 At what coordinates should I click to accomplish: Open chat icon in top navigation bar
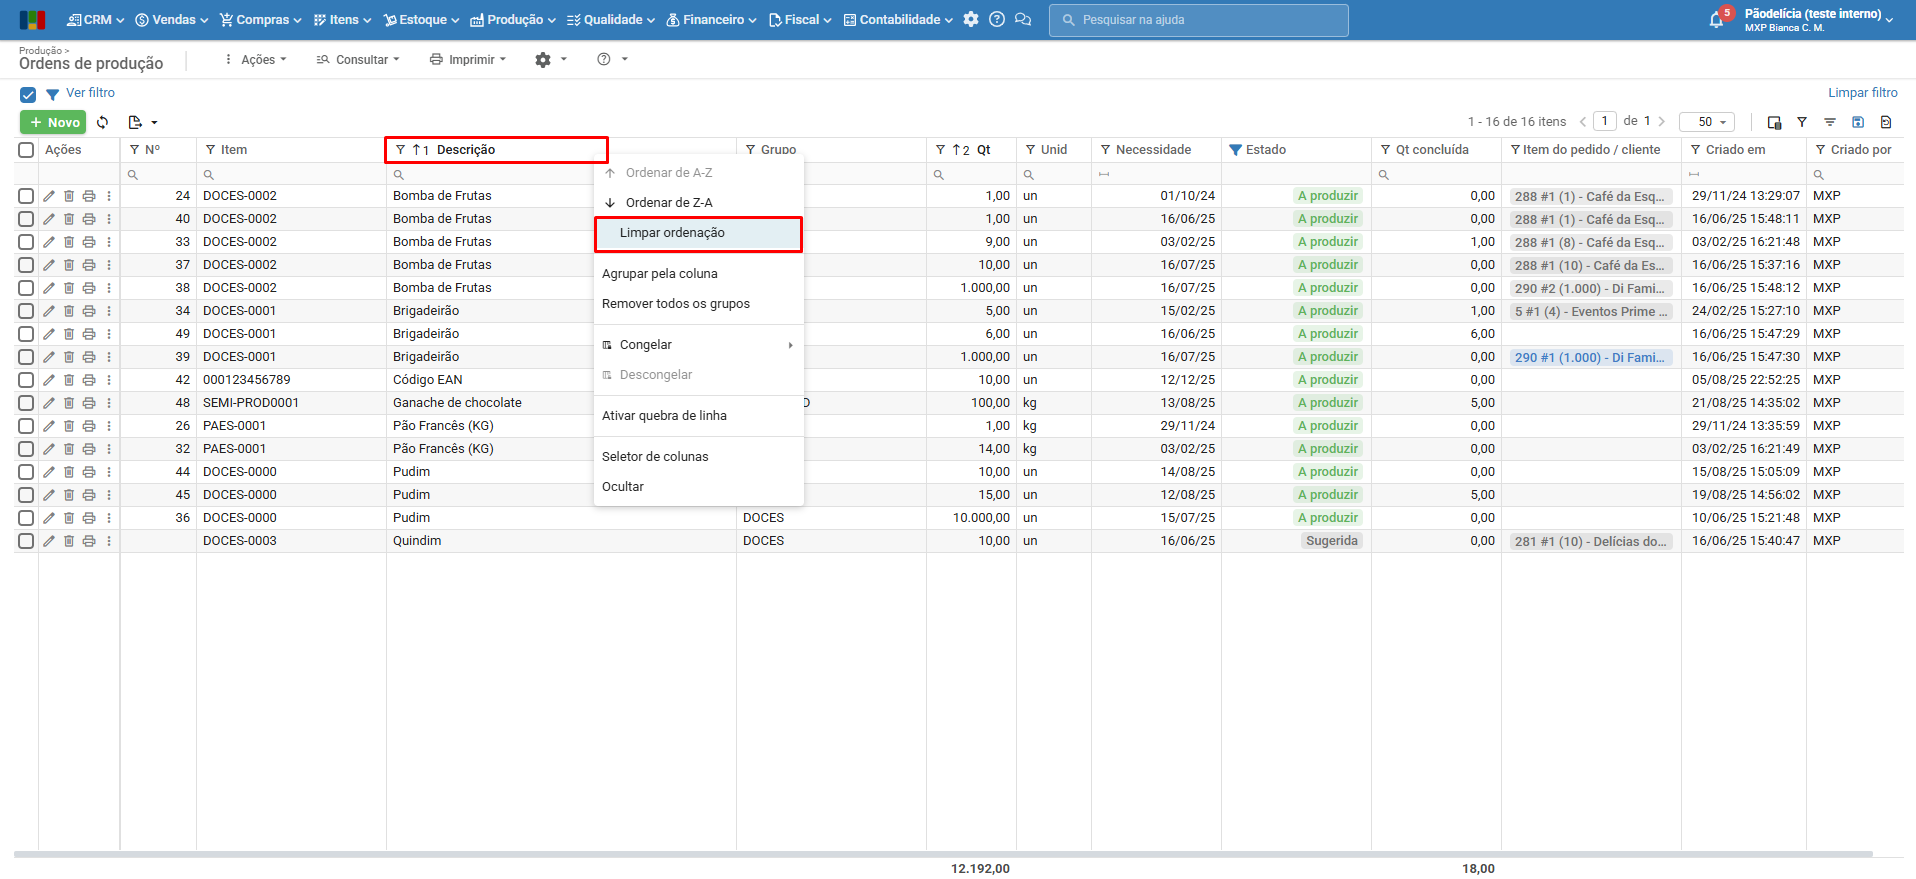point(1022,20)
